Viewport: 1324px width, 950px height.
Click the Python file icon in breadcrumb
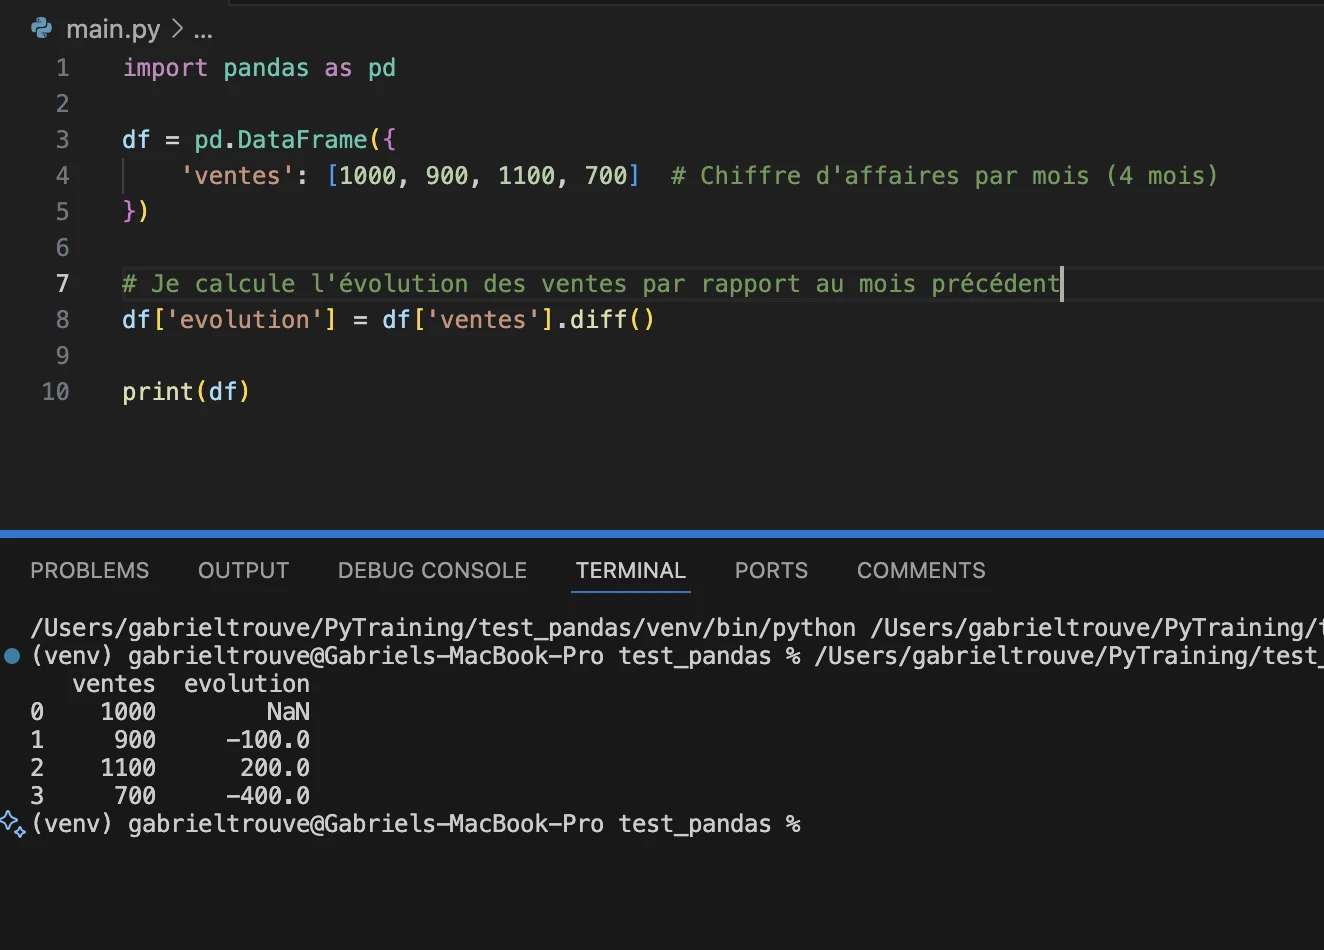(x=41, y=28)
